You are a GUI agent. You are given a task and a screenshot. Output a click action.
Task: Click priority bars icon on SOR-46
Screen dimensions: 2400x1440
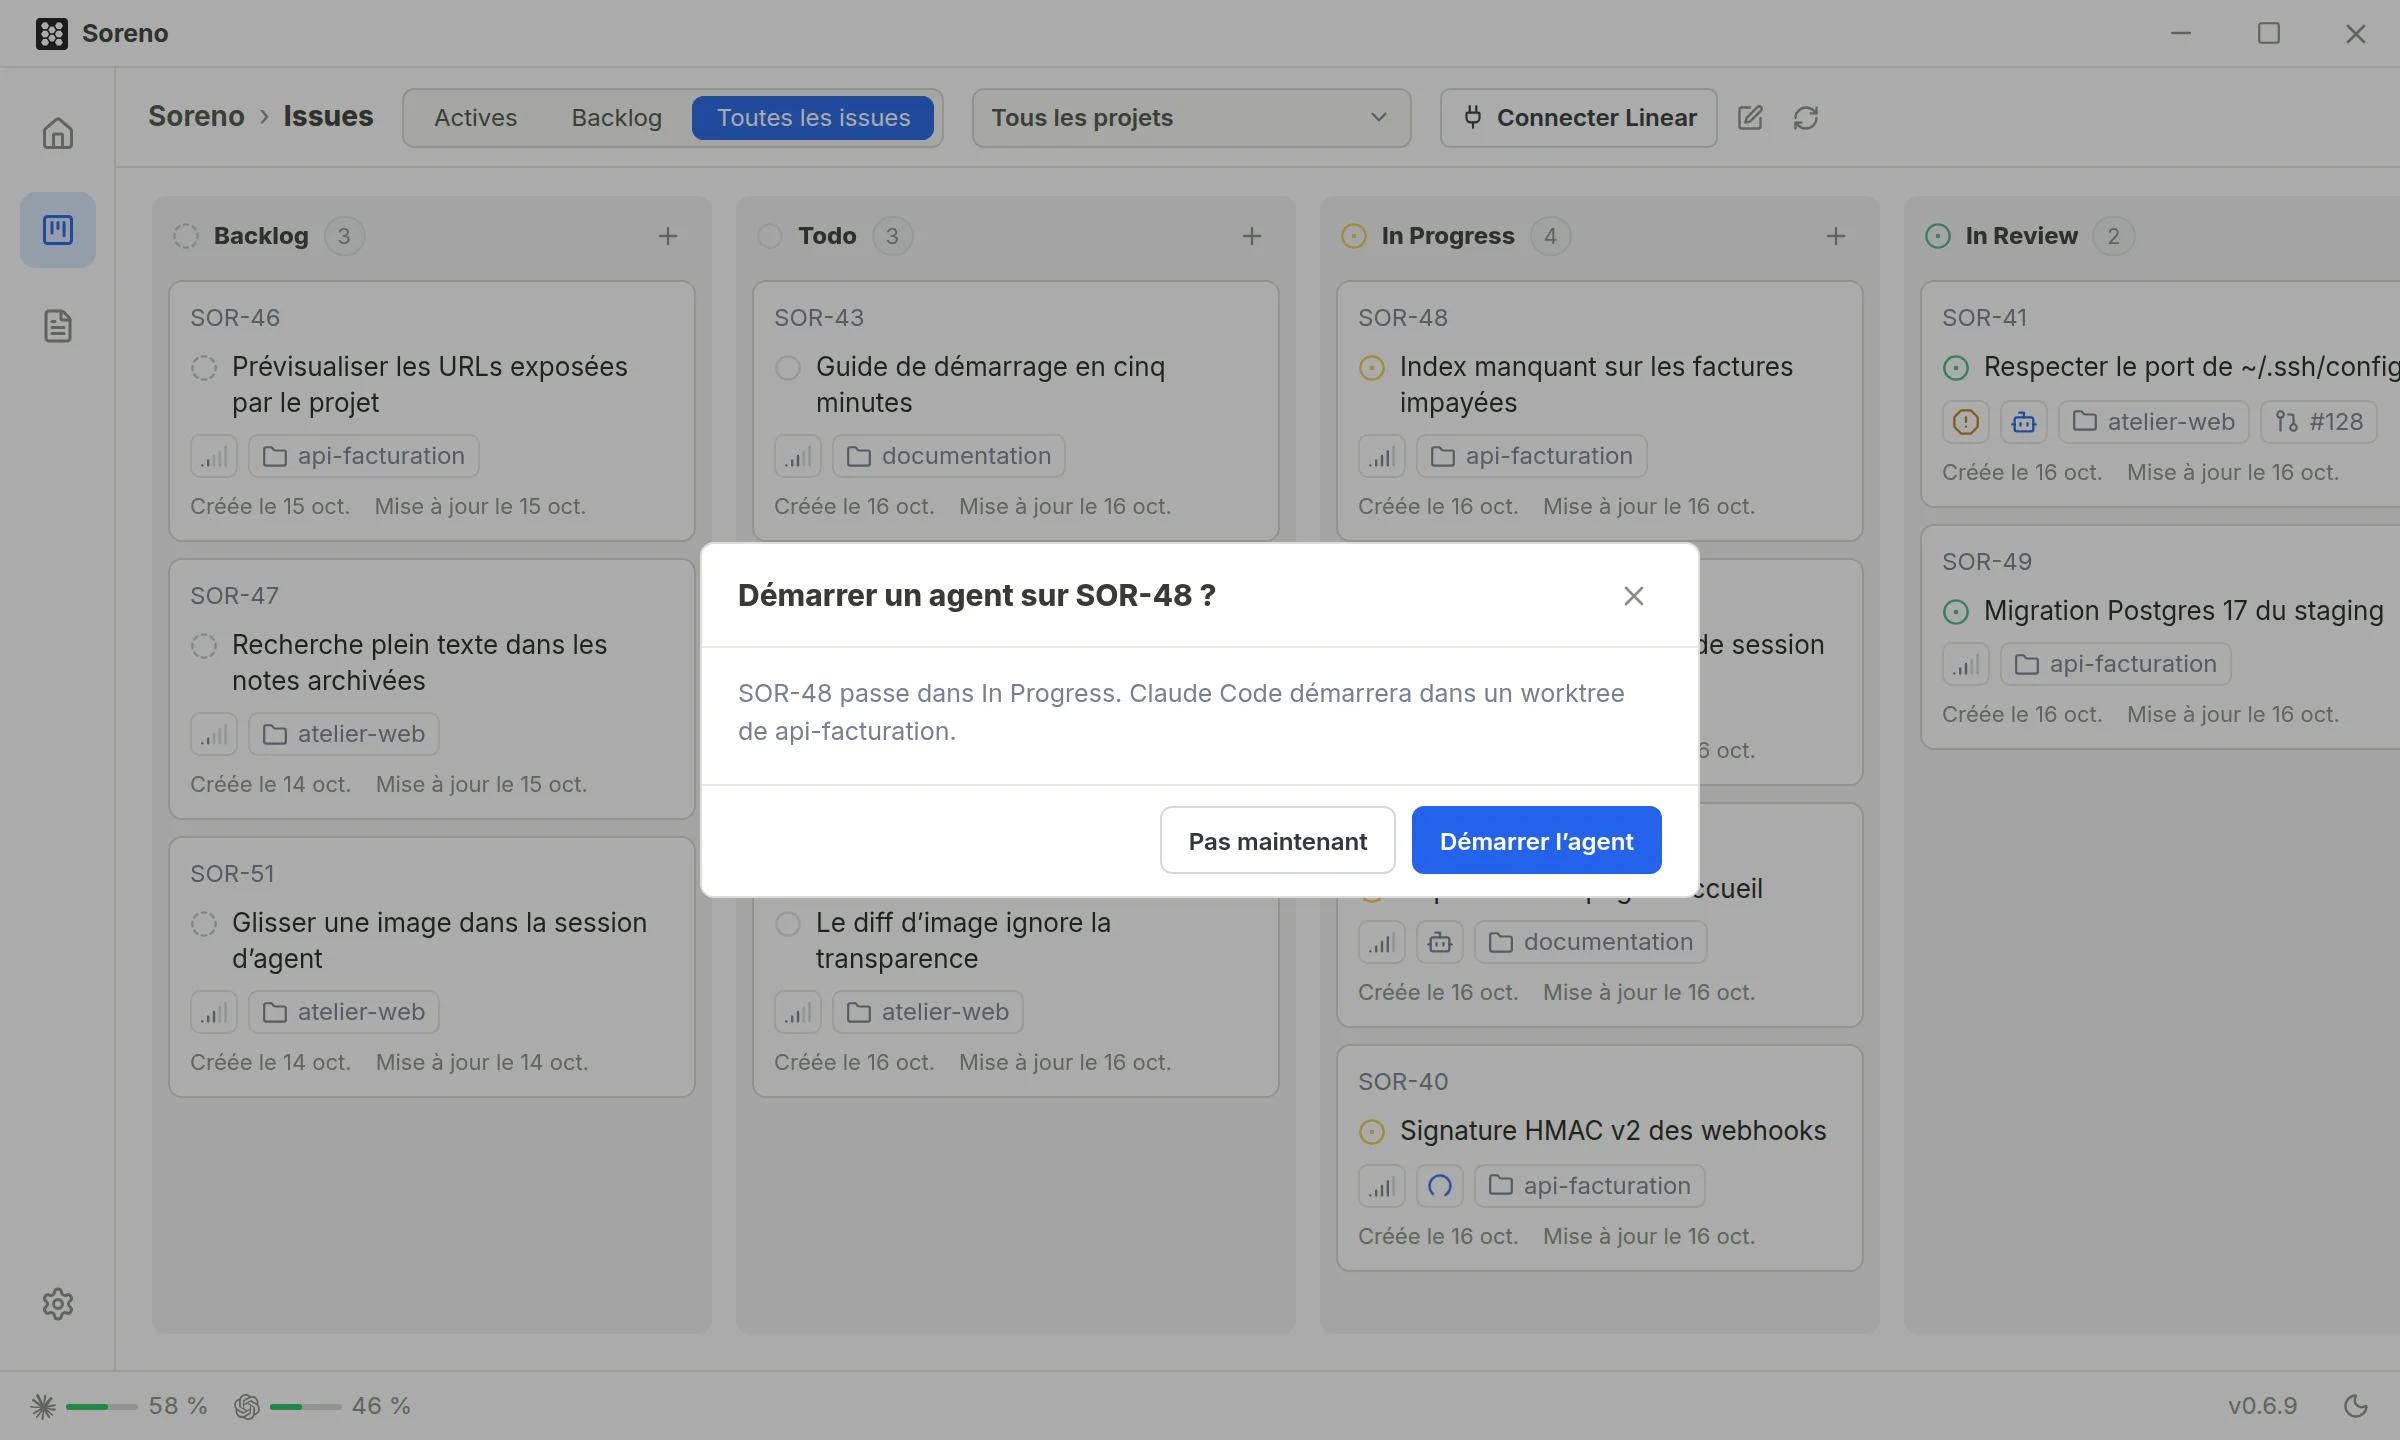[214, 456]
